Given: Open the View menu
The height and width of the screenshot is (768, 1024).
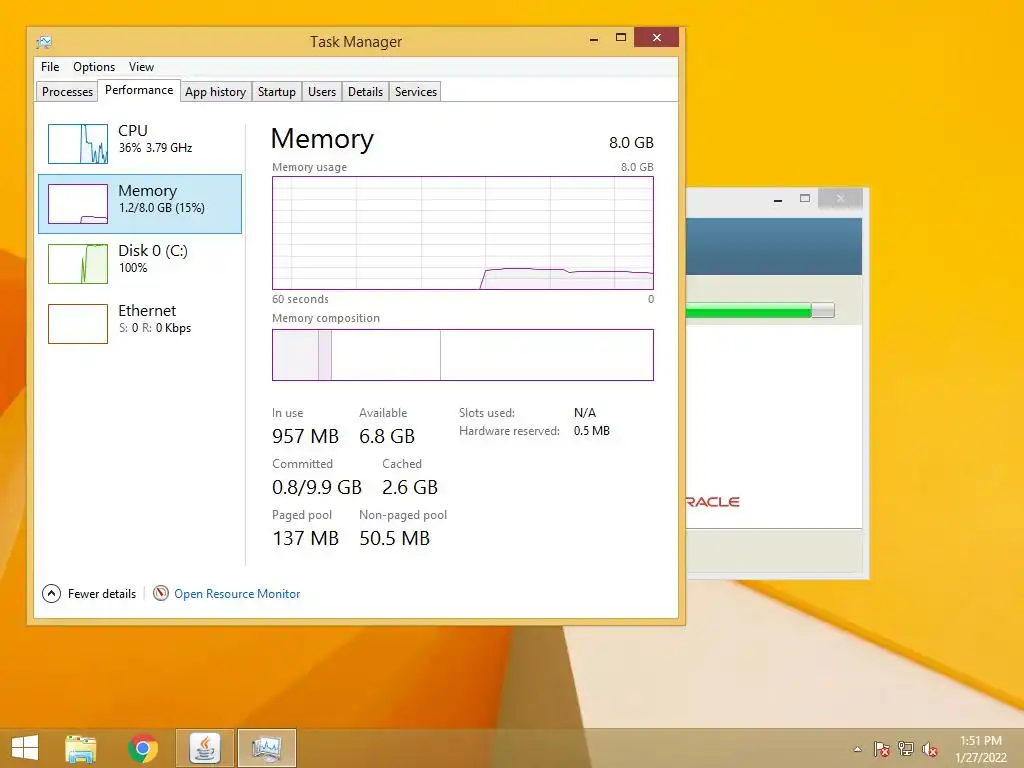Looking at the screenshot, I should click(x=141, y=67).
